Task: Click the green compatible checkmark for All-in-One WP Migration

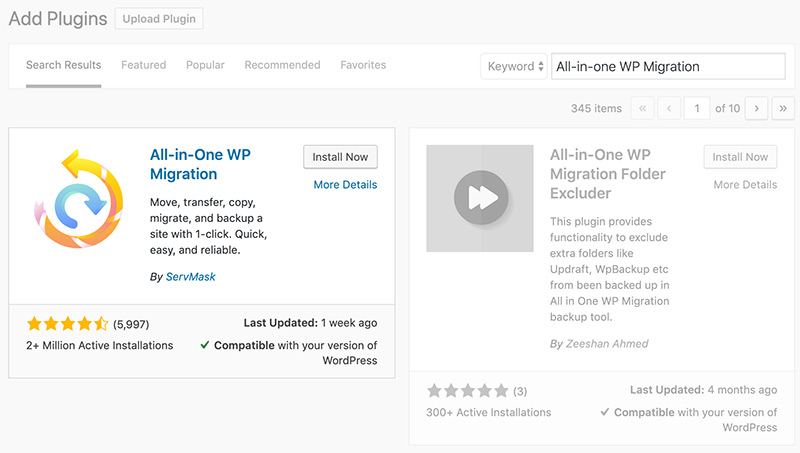Action: point(205,345)
